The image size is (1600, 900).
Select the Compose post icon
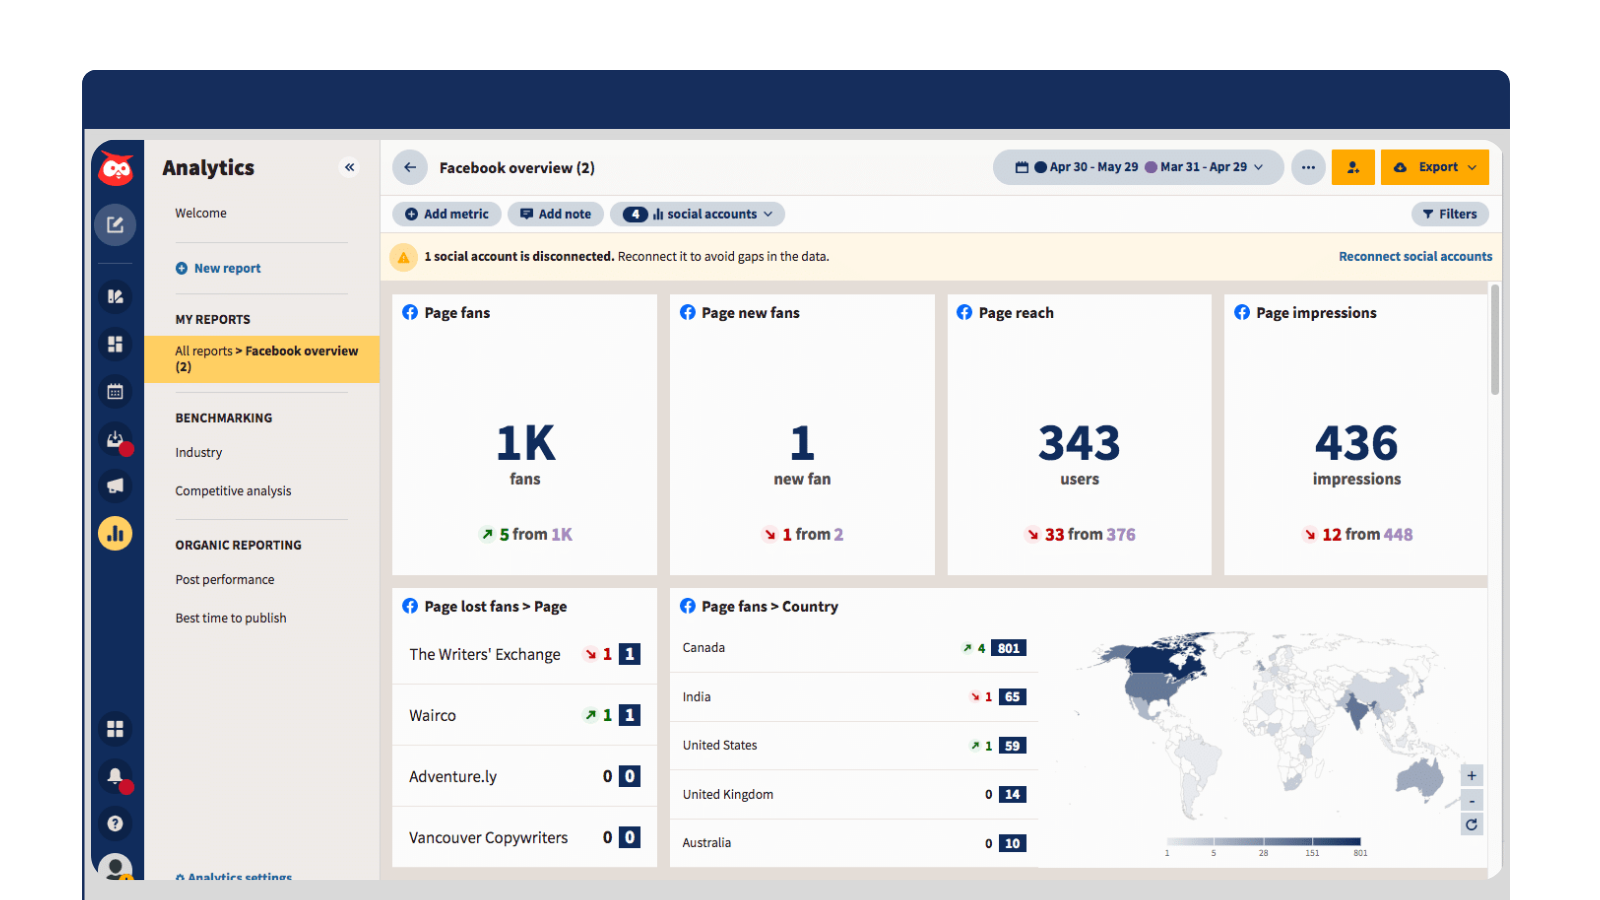click(116, 224)
